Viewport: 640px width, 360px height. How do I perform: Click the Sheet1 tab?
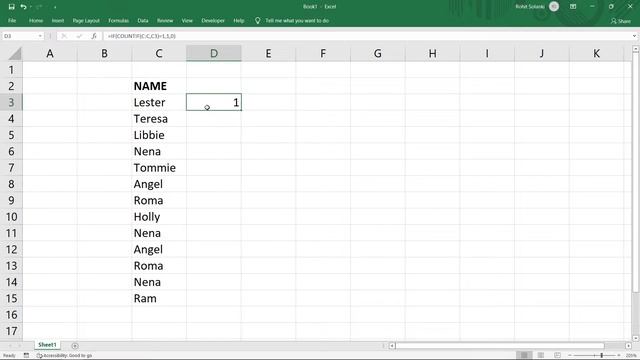tap(47, 345)
